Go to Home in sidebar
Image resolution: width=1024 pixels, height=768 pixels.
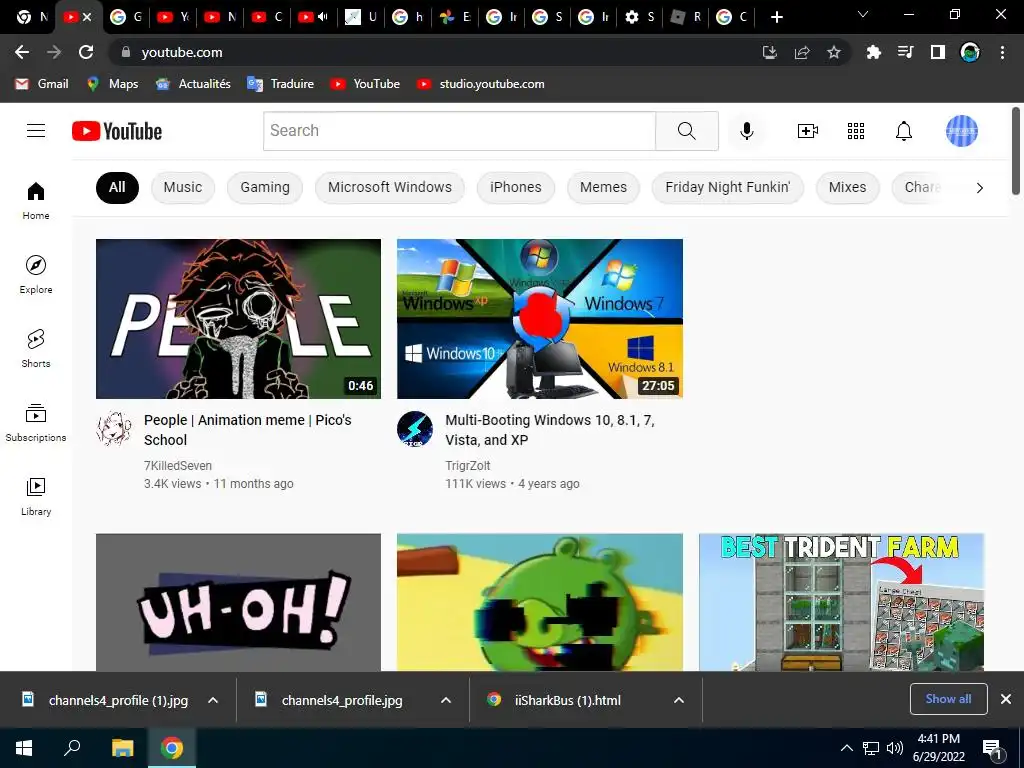[x=36, y=200]
